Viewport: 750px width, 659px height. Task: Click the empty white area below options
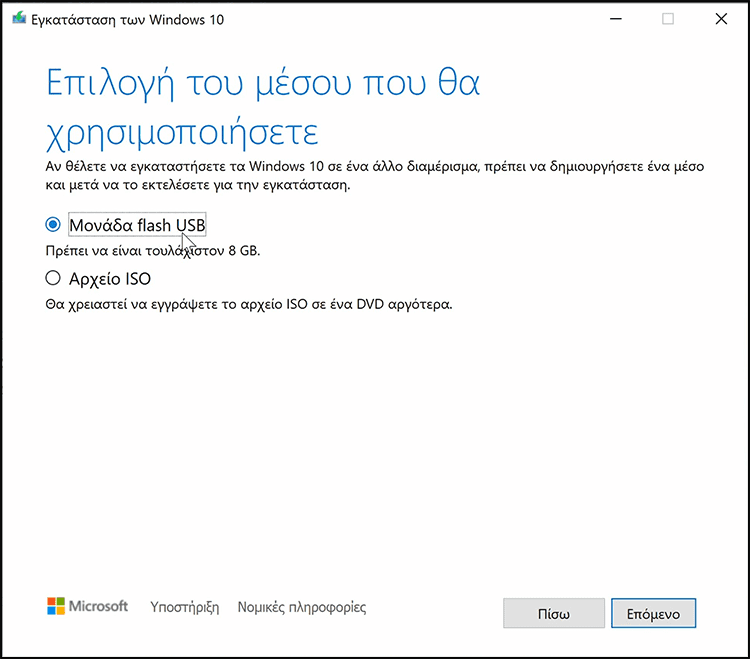click(373, 450)
